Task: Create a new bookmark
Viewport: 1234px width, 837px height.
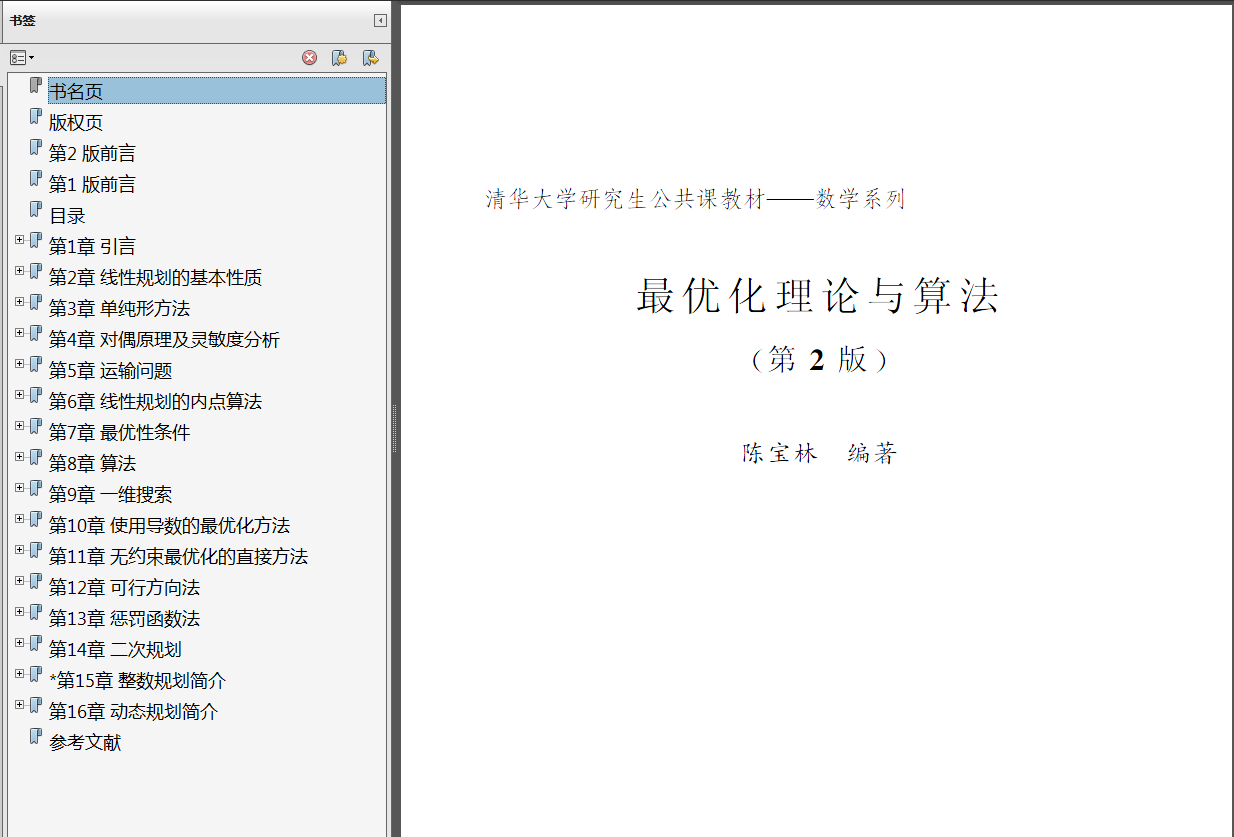Action: [x=340, y=58]
